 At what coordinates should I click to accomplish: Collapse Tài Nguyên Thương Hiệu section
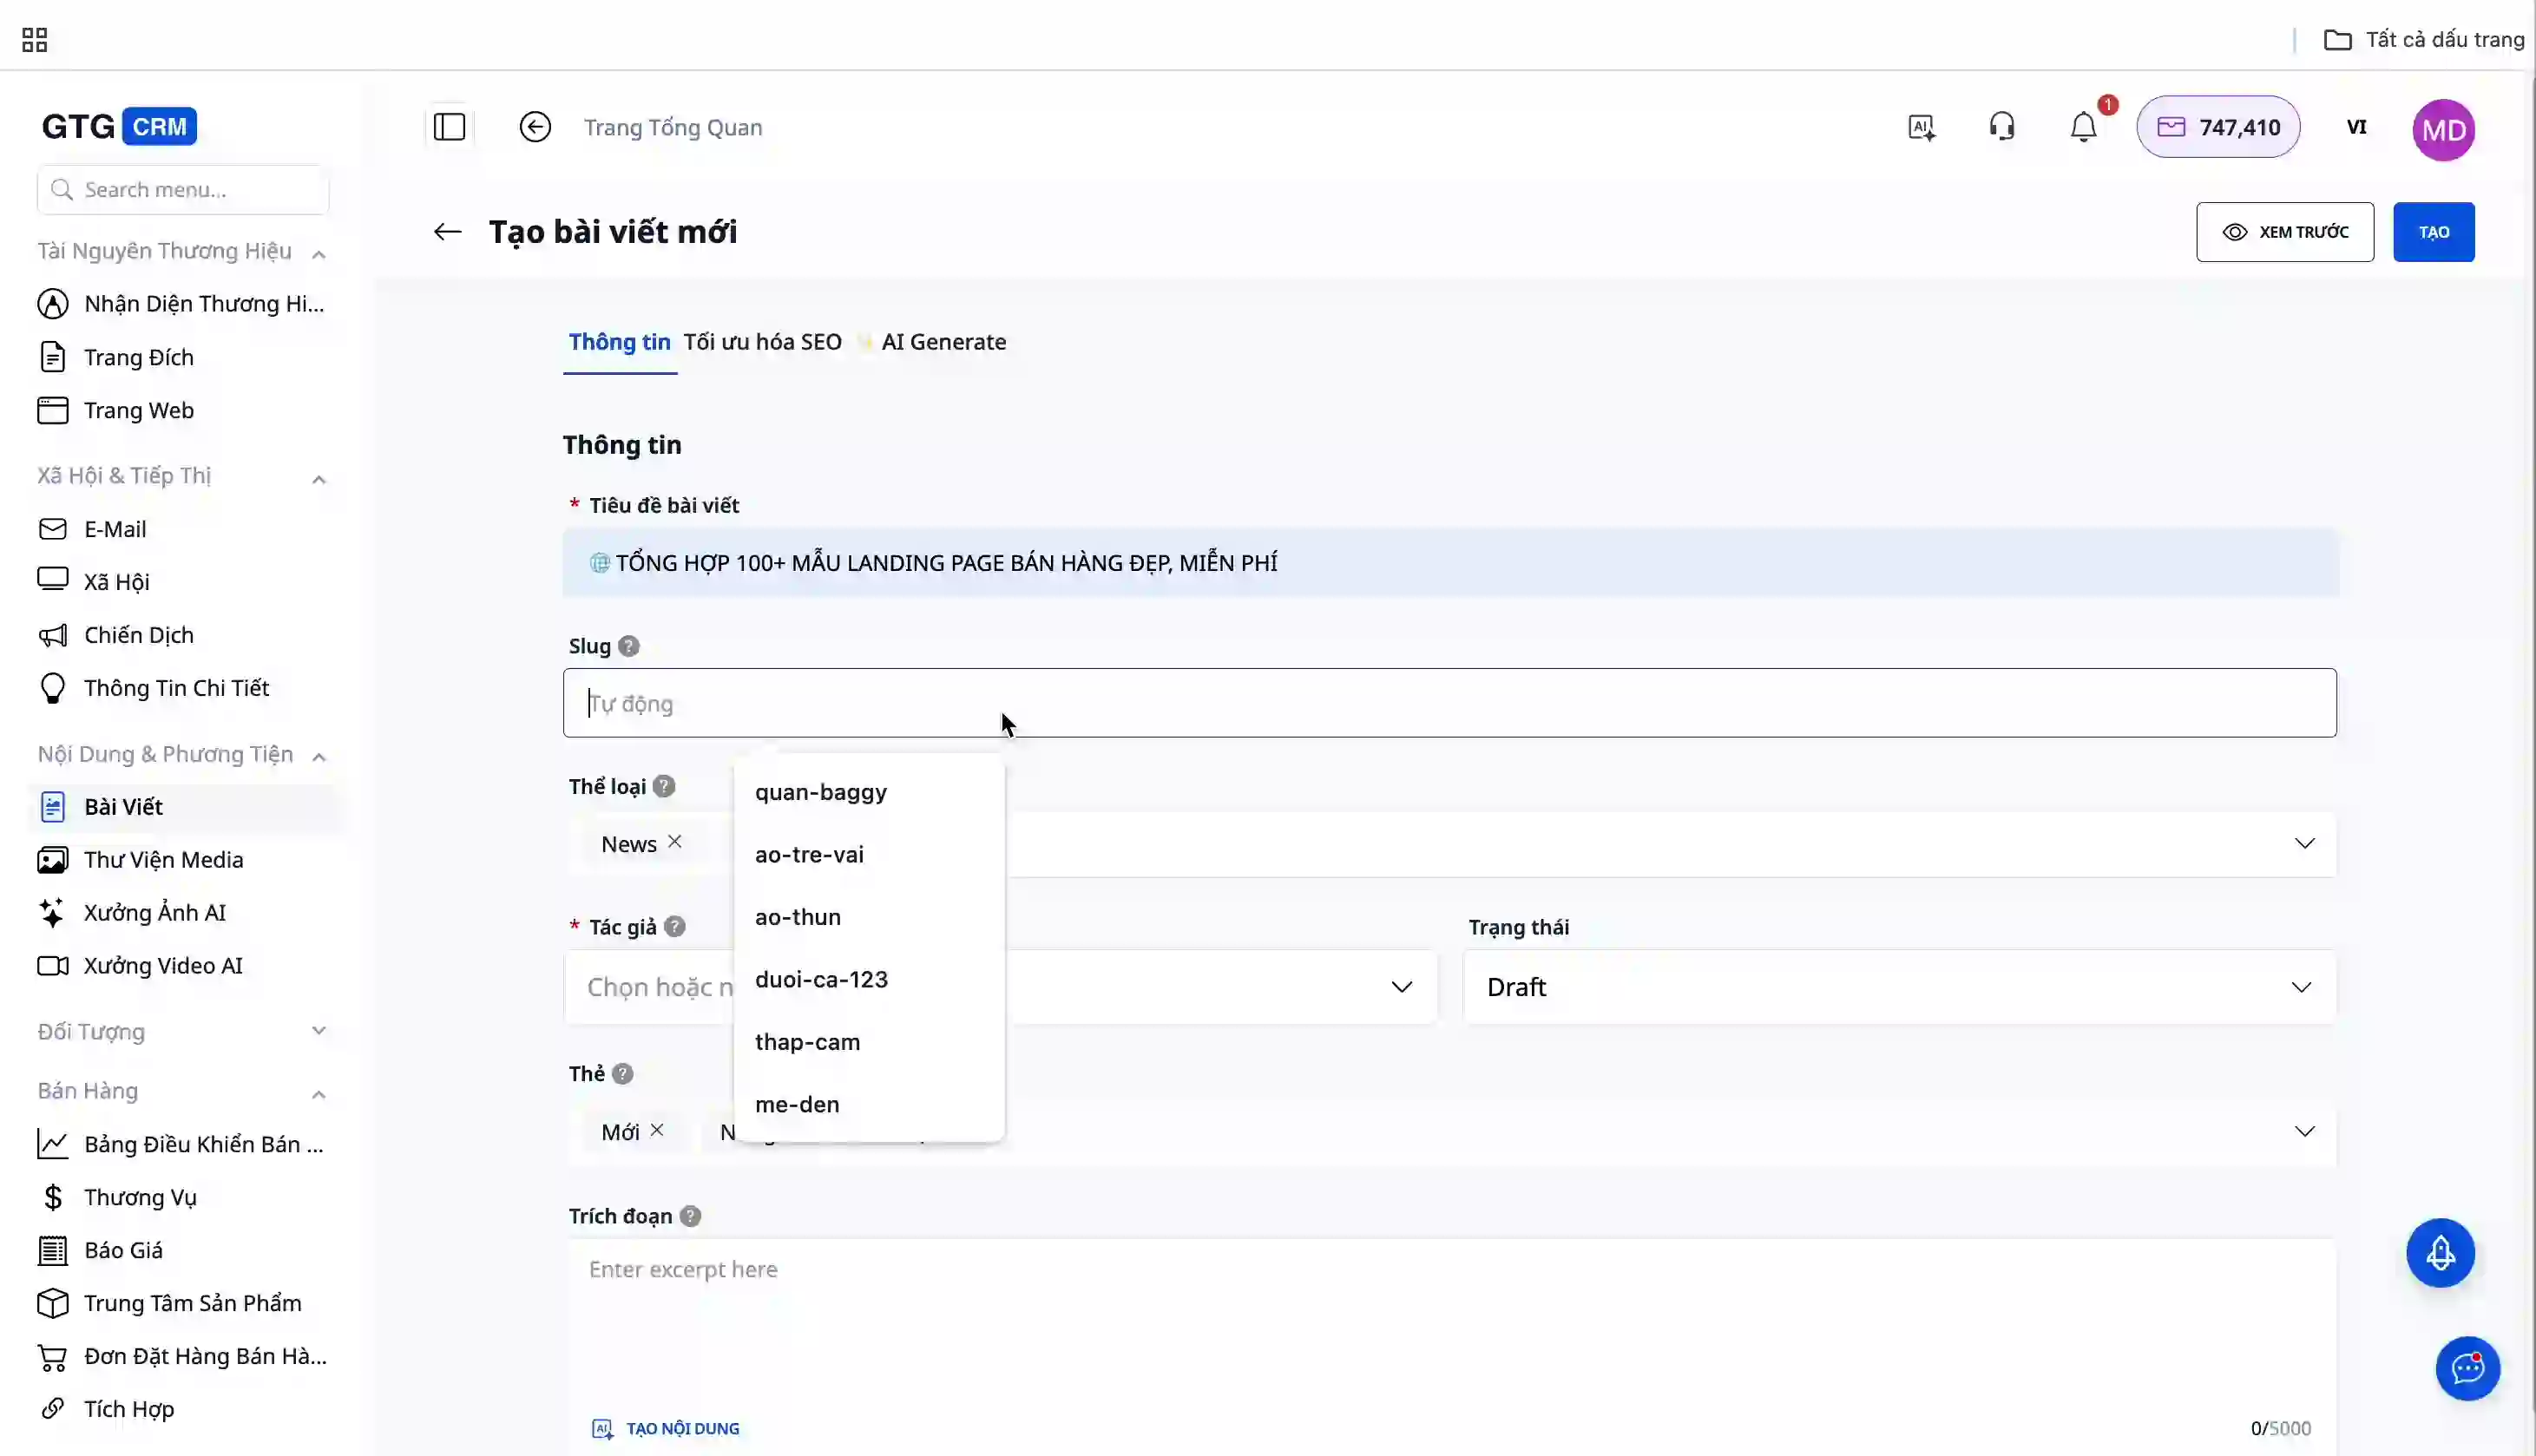tap(319, 253)
